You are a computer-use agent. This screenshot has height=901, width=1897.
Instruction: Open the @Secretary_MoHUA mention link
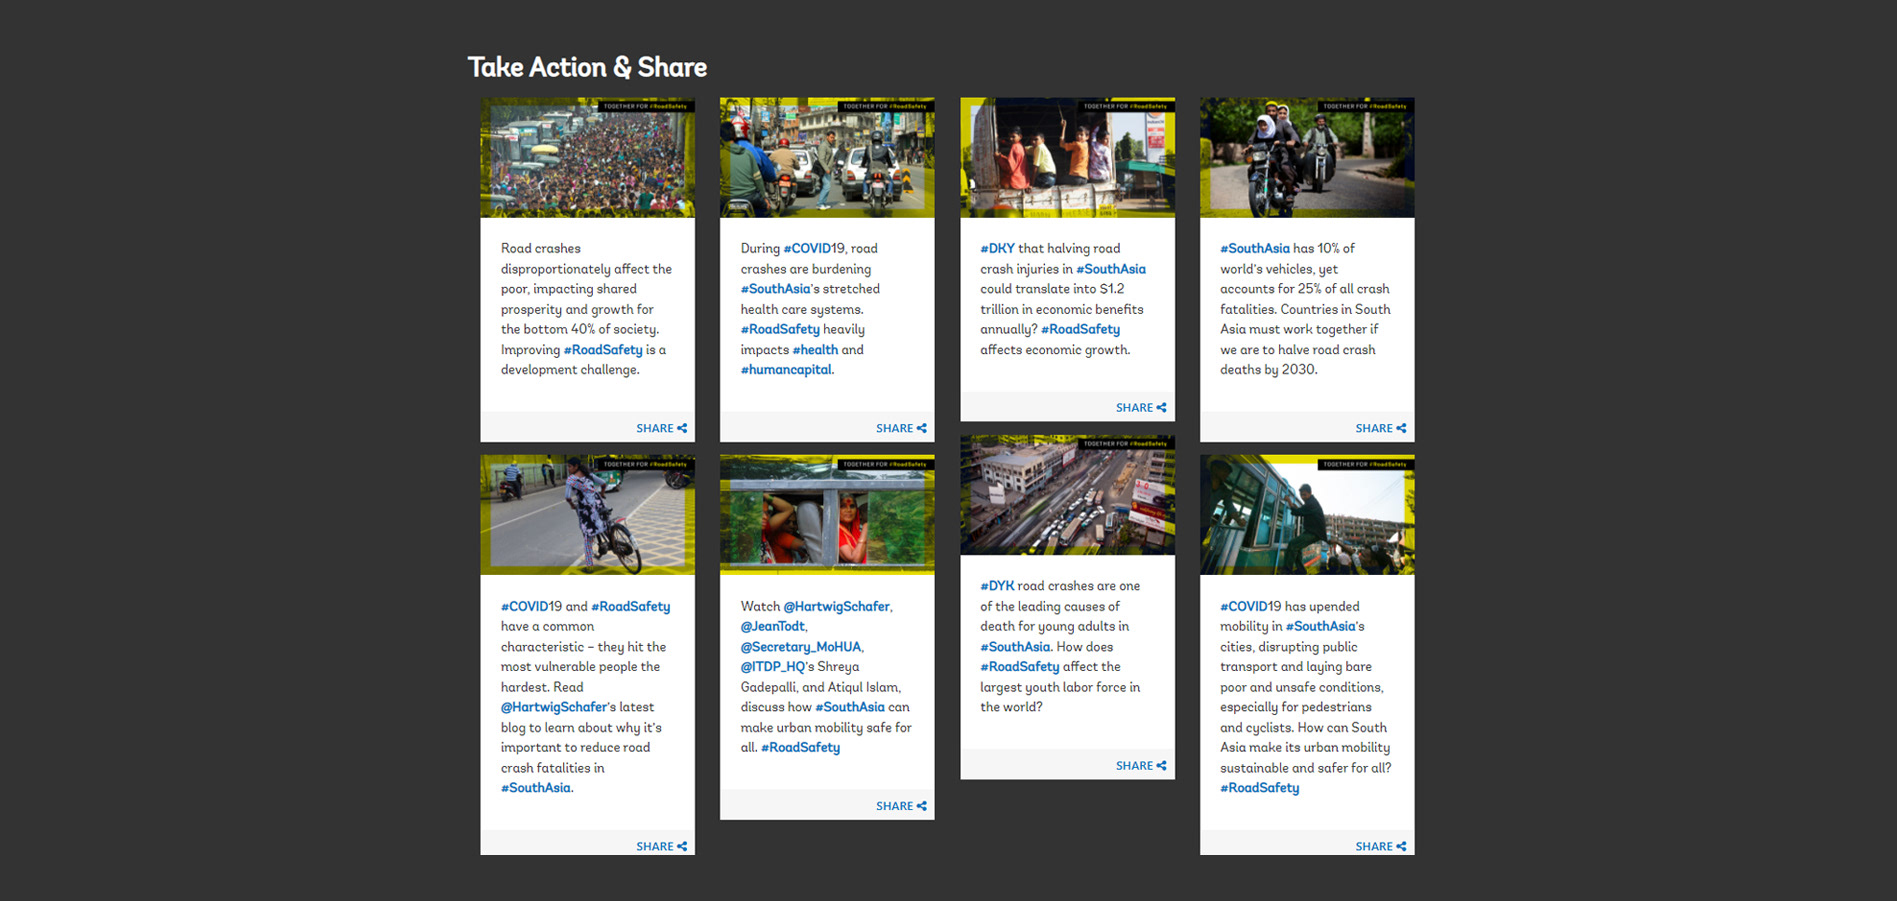coord(800,647)
